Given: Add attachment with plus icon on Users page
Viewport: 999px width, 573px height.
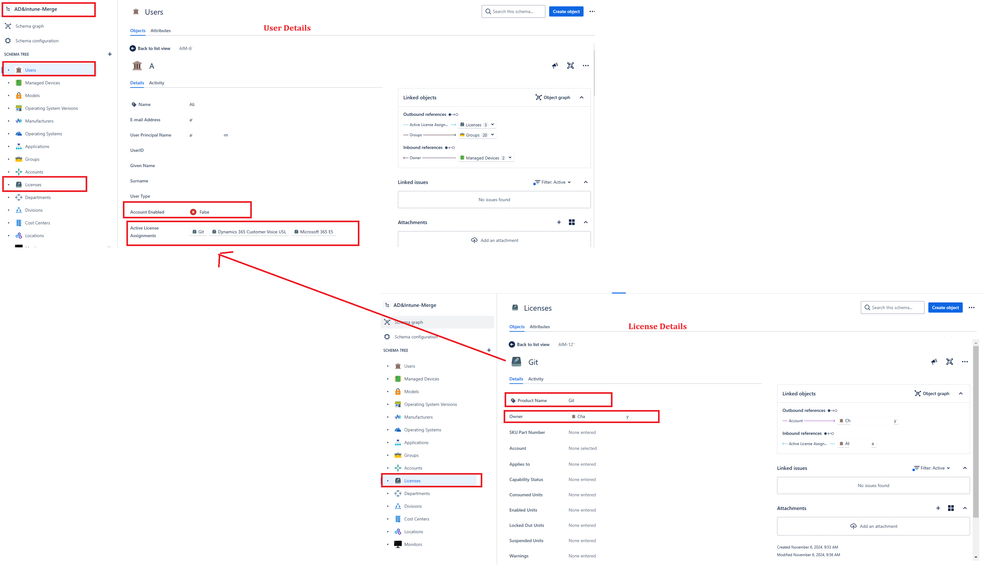Looking at the screenshot, I should coord(559,222).
